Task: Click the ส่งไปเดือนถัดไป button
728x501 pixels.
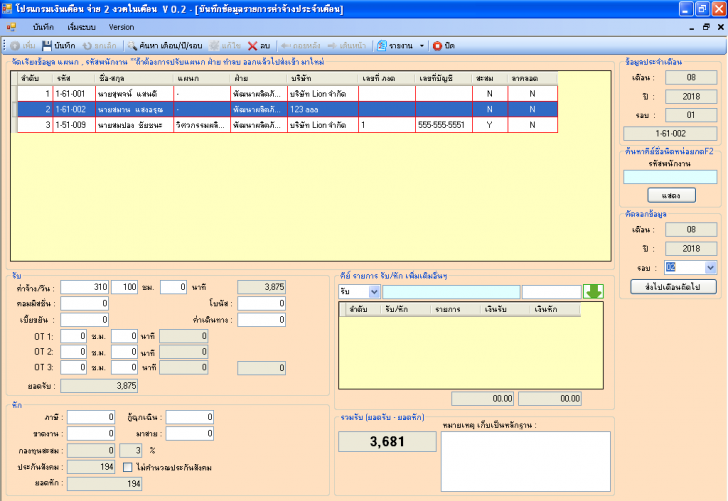Action: pyautogui.click(x=673, y=286)
